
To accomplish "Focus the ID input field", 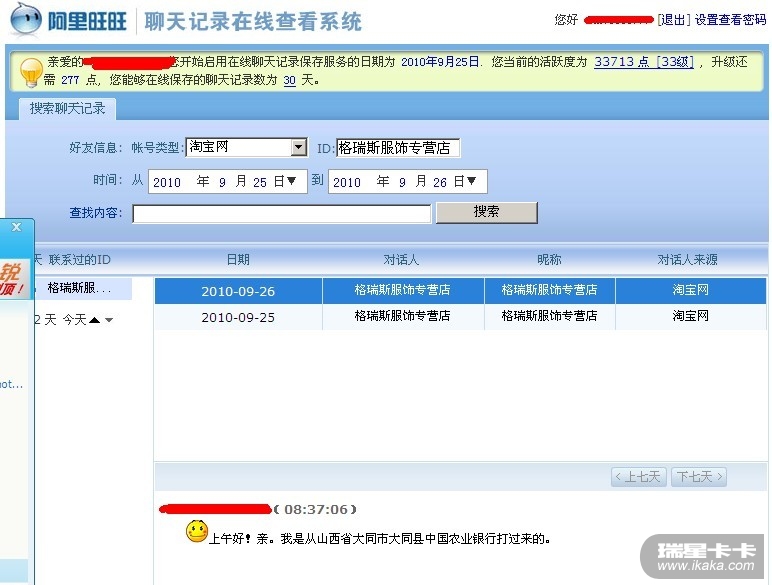I will point(398,148).
